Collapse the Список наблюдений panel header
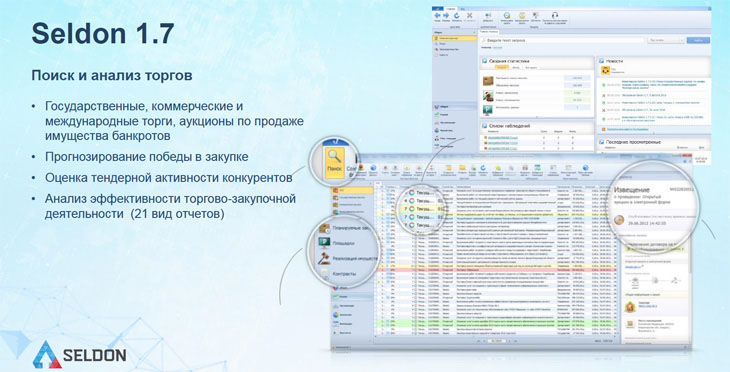730x372 pixels. [485, 126]
